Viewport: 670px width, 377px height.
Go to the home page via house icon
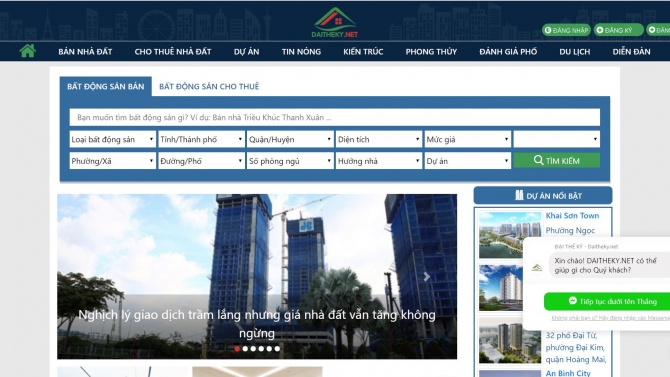click(27, 51)
